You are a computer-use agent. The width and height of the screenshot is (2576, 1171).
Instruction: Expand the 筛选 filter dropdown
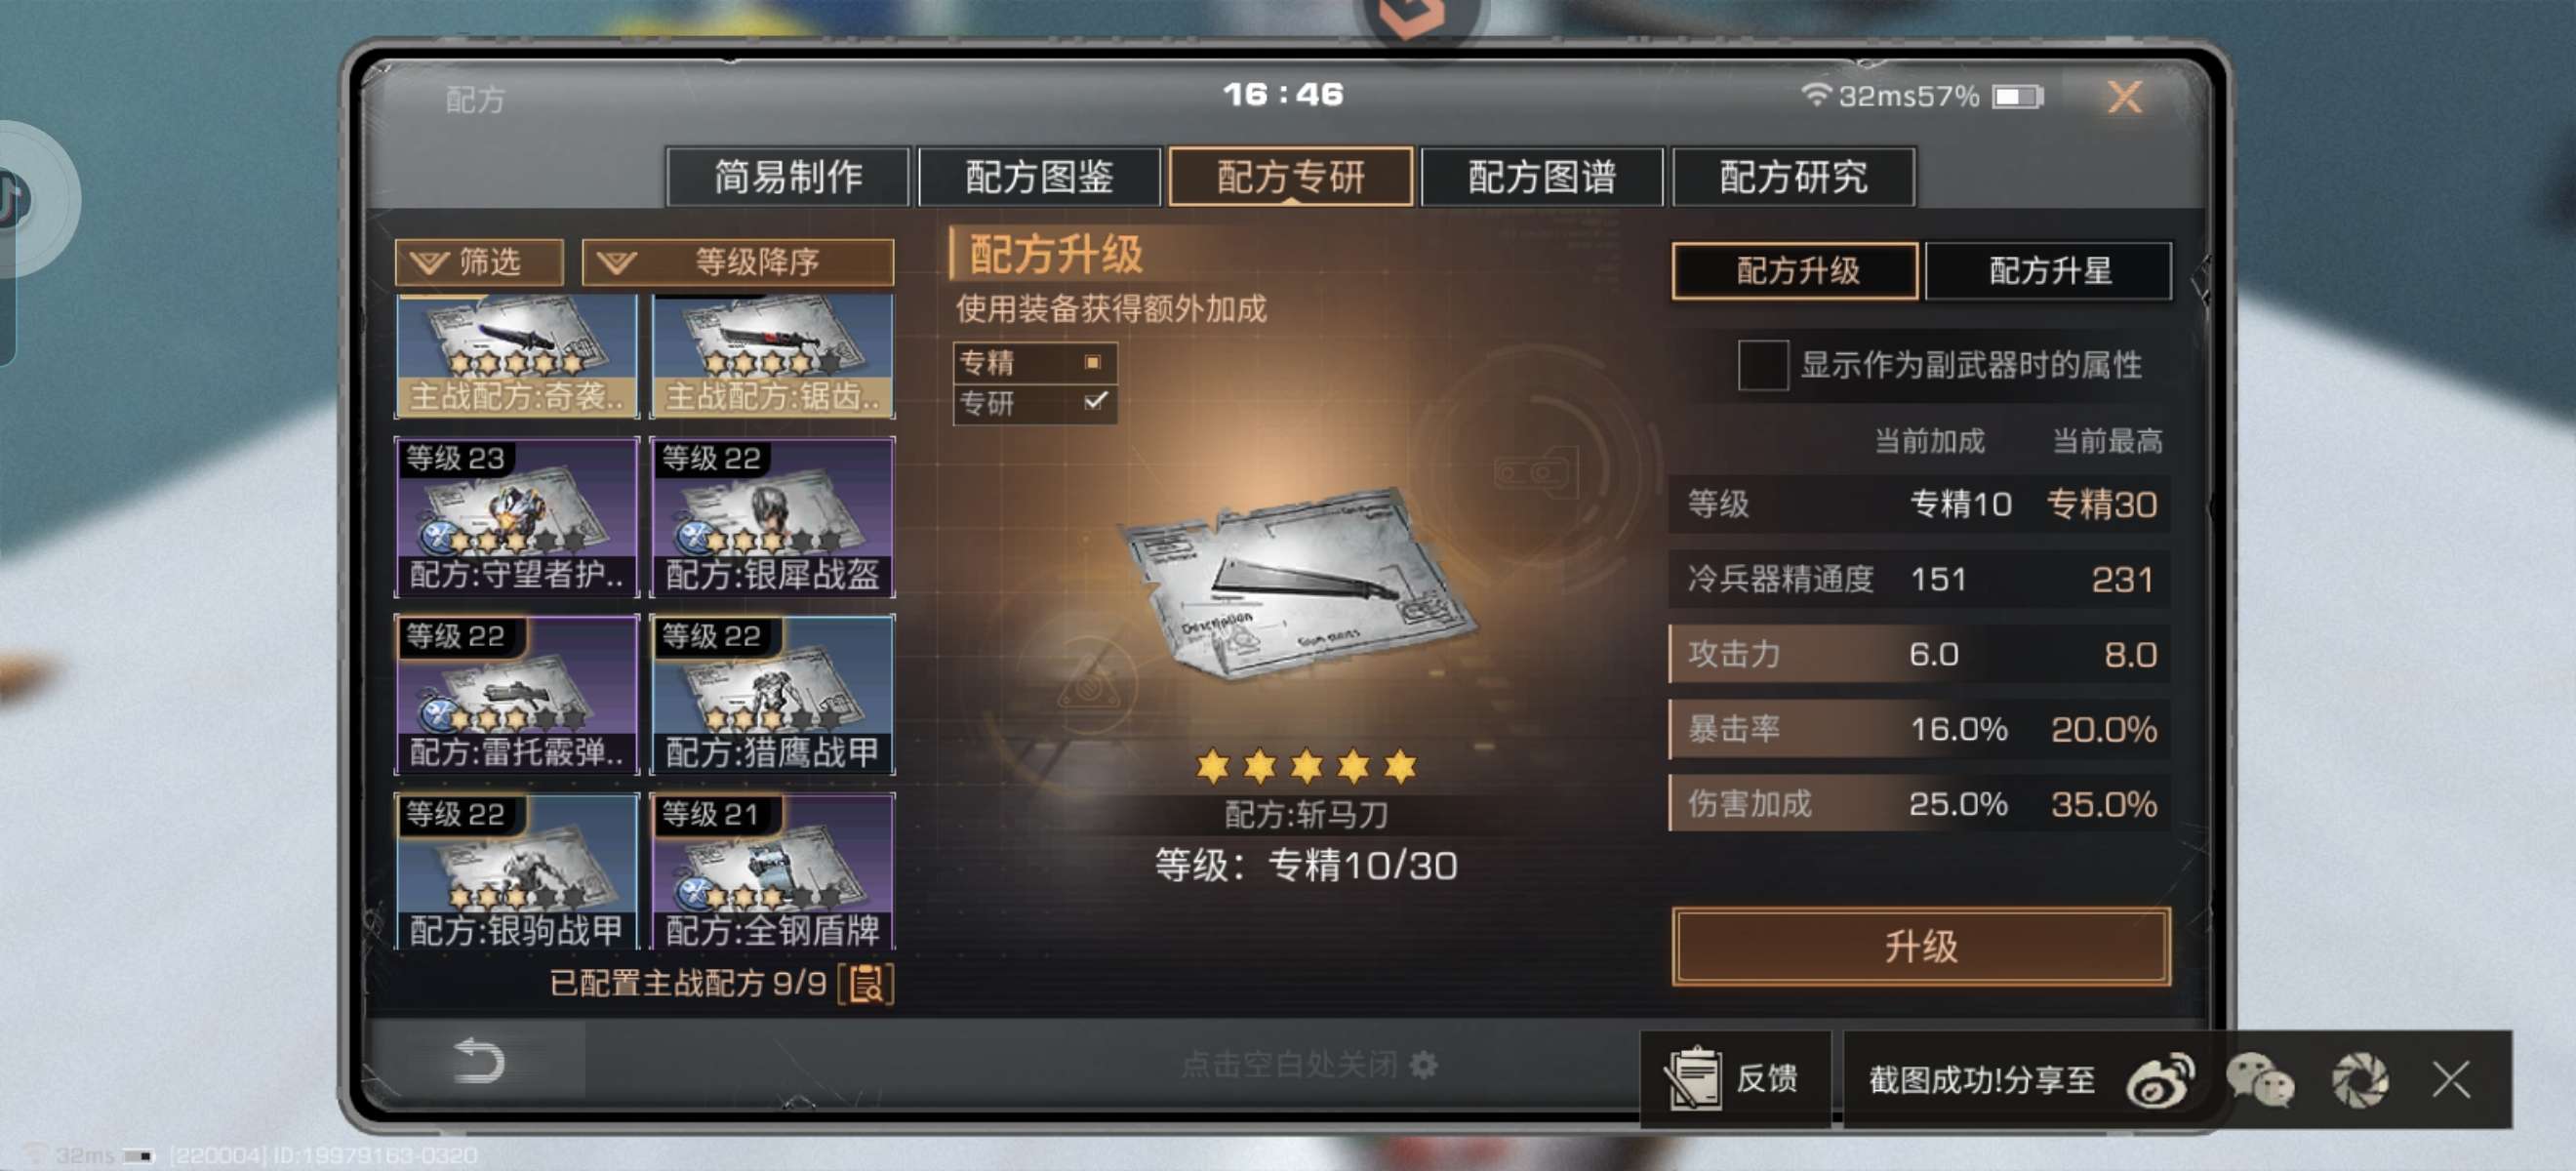tap(479, 262)
